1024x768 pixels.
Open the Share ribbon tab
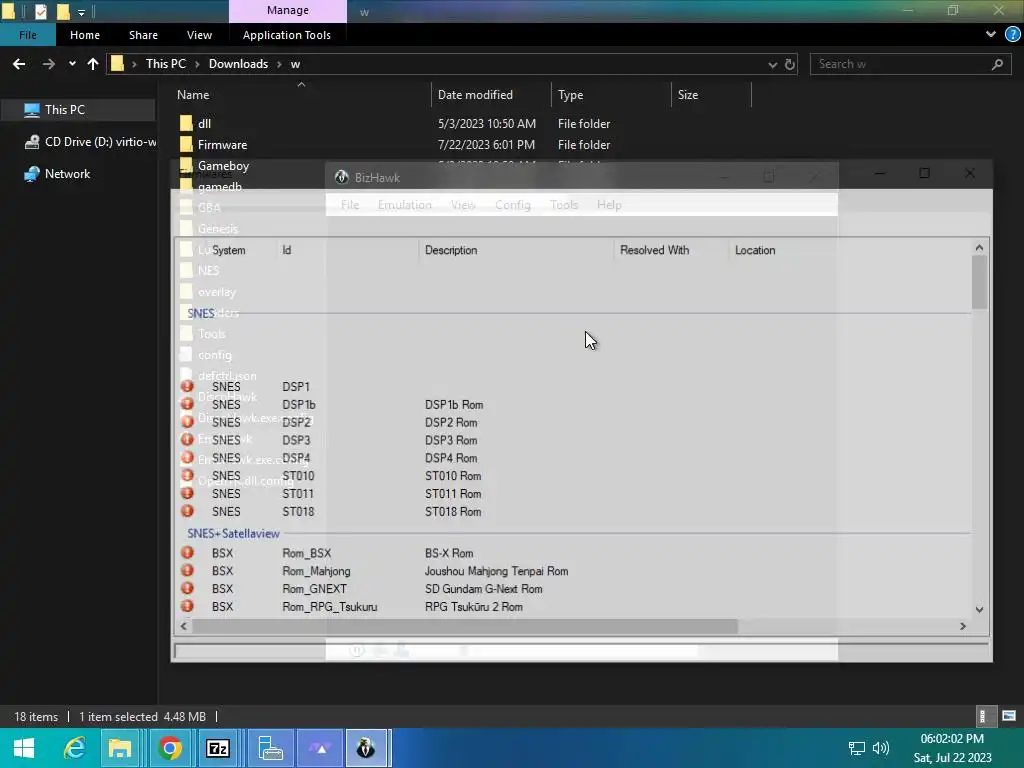click(x=143, y=35)
